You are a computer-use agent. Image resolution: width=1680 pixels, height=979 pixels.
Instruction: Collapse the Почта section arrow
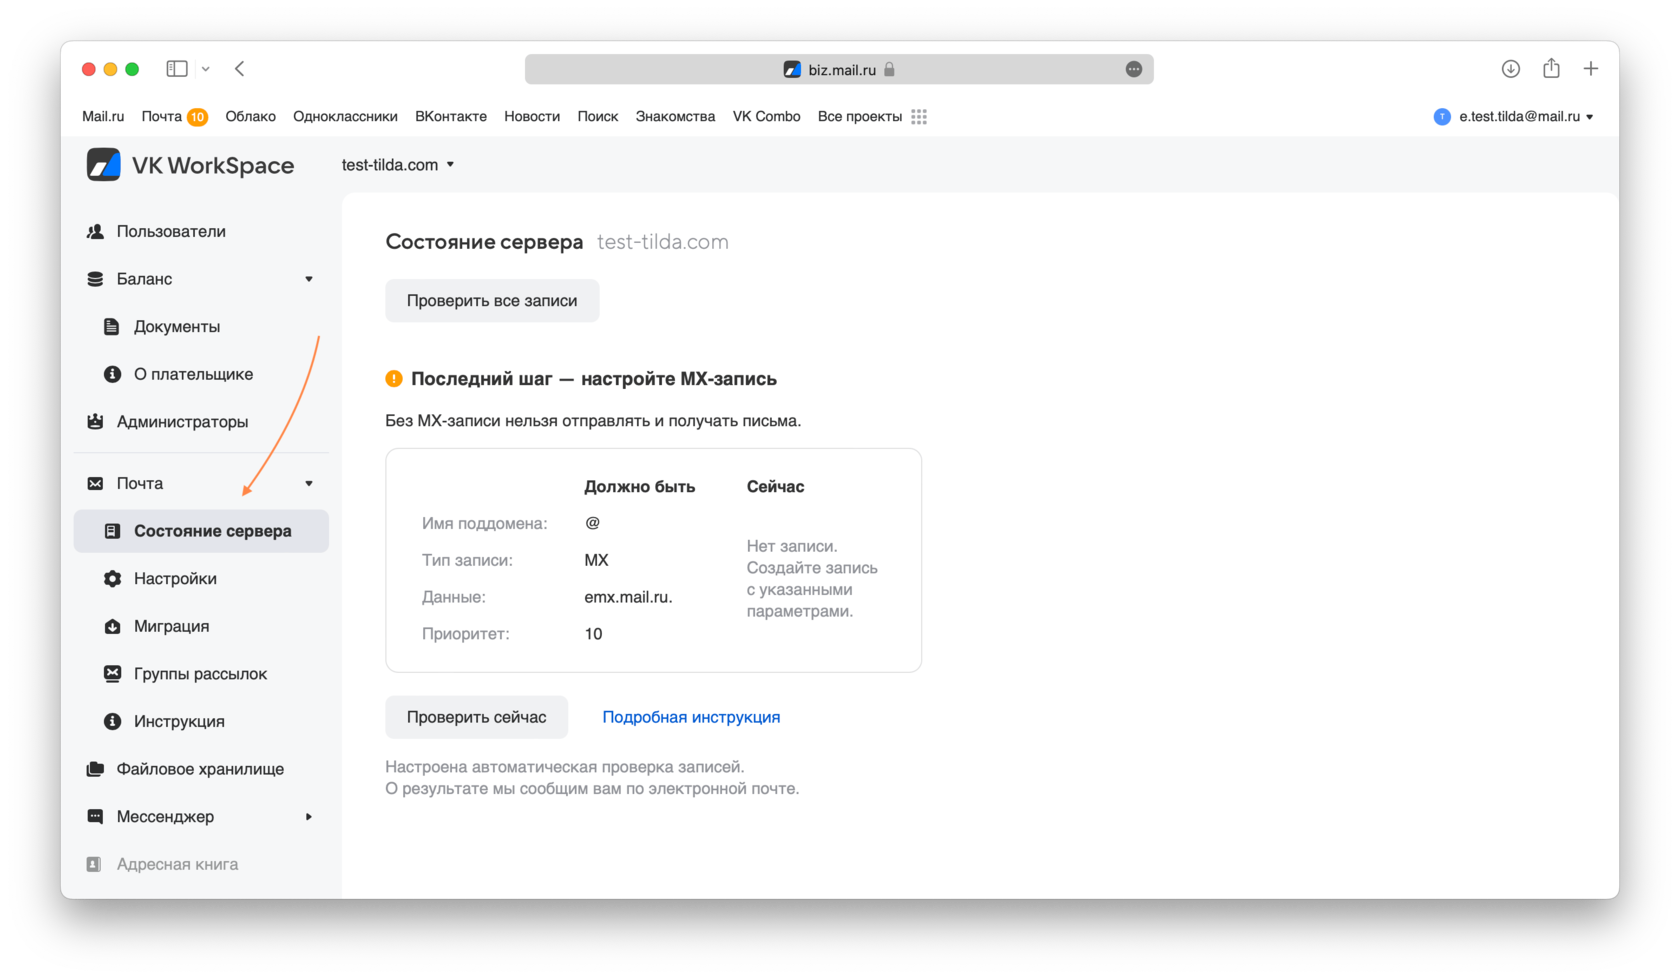pos(309,484)
